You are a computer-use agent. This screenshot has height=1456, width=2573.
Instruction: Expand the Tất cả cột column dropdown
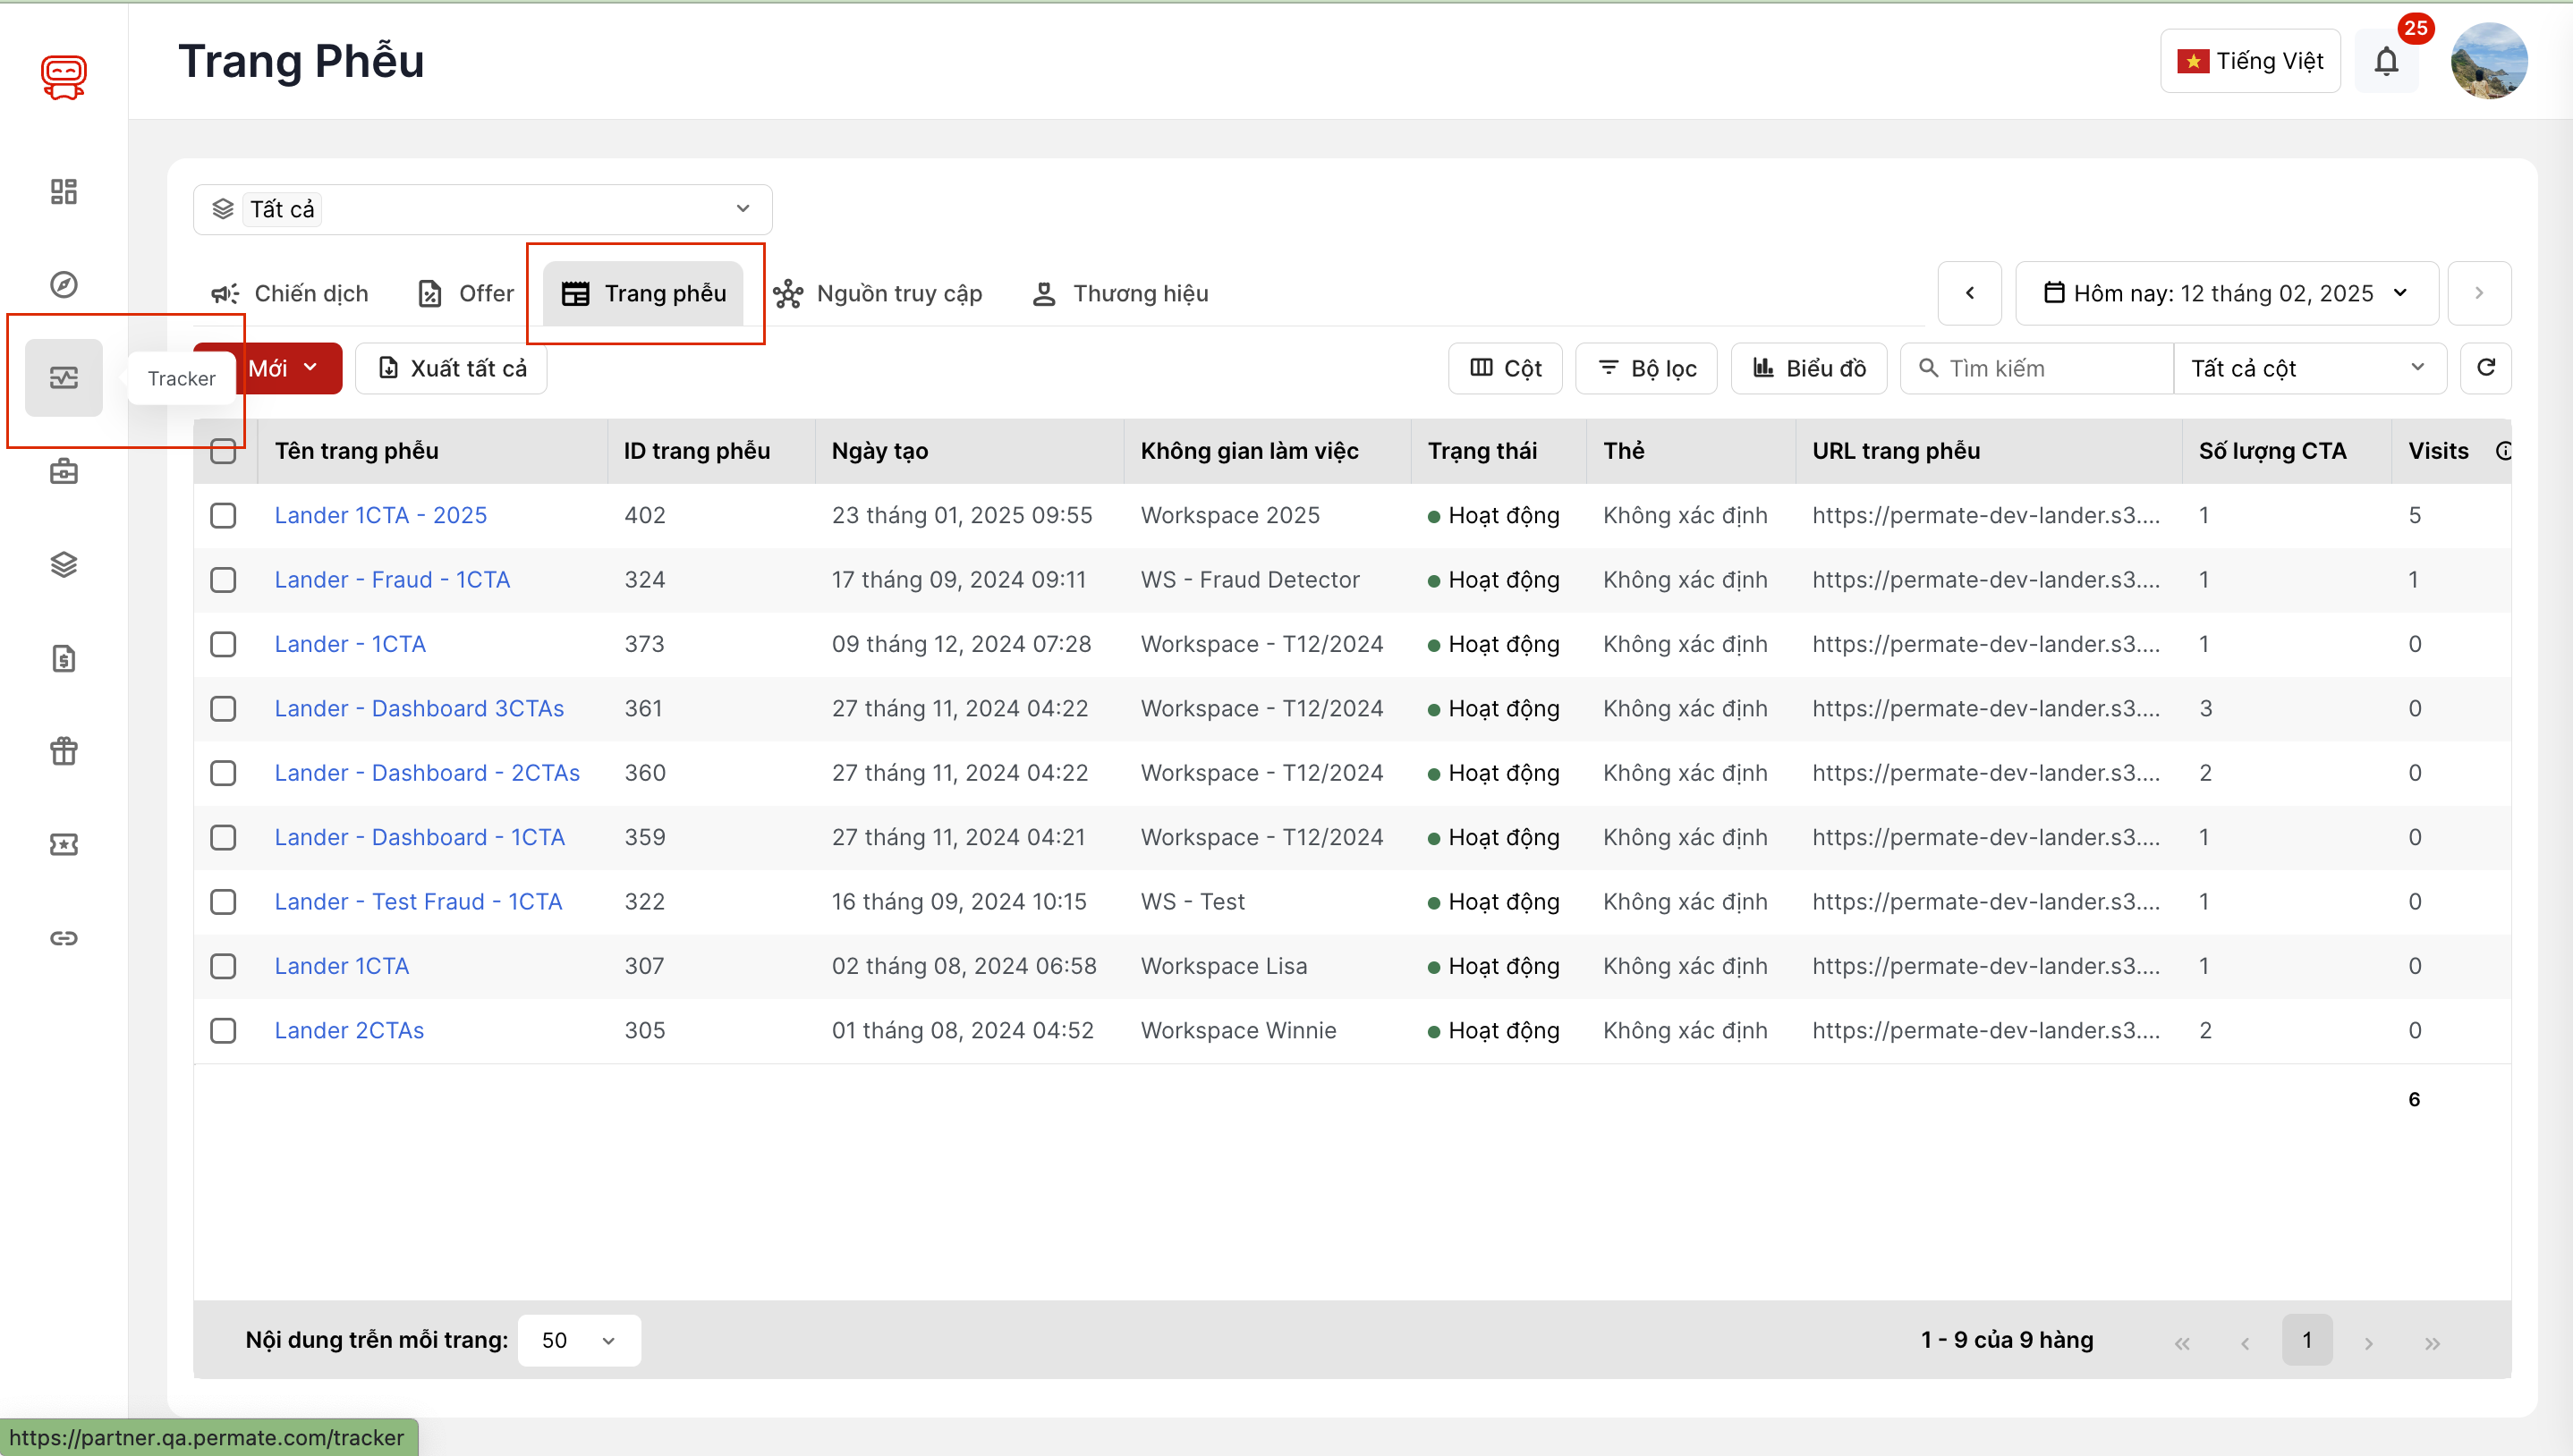pyautogui.click(x=2307, y=368)
